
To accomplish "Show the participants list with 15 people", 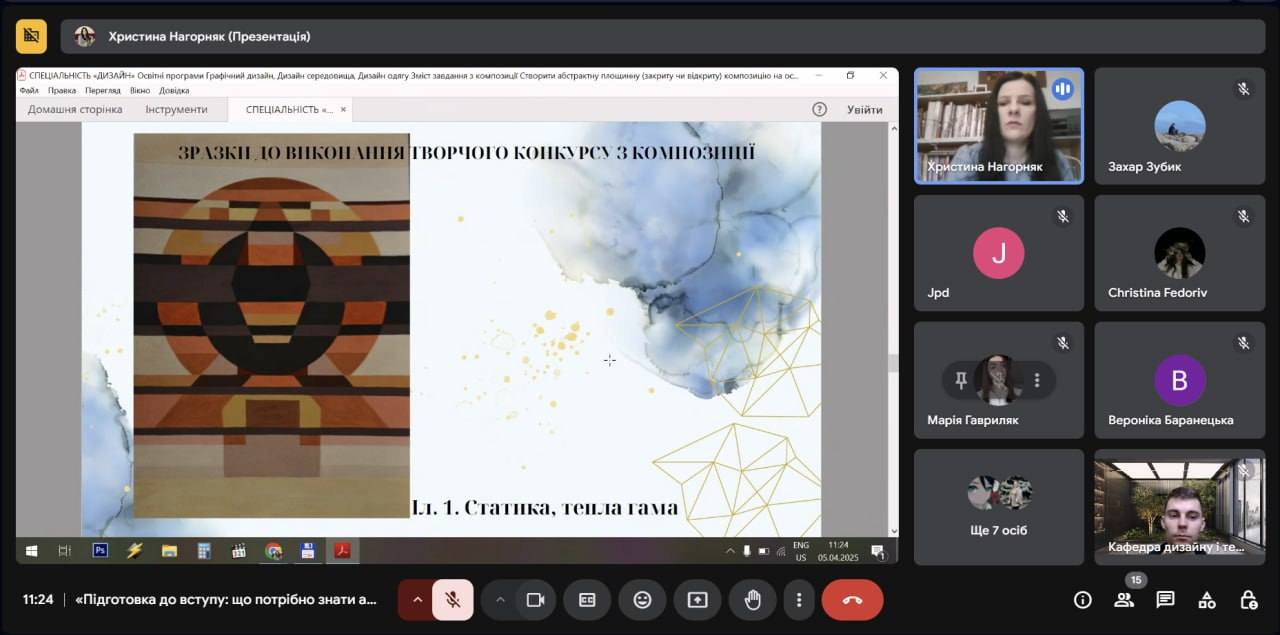I will click(x=1124, y=600).
